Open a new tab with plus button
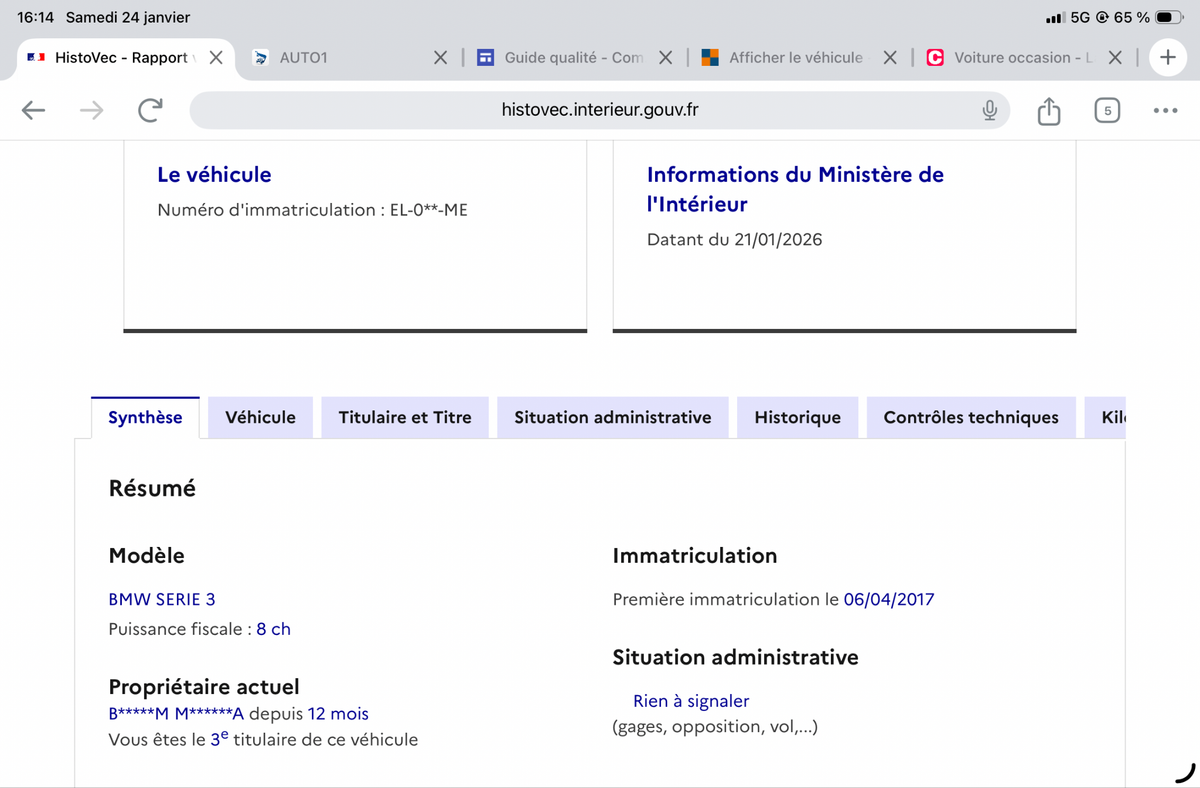 pos(1167,58)
